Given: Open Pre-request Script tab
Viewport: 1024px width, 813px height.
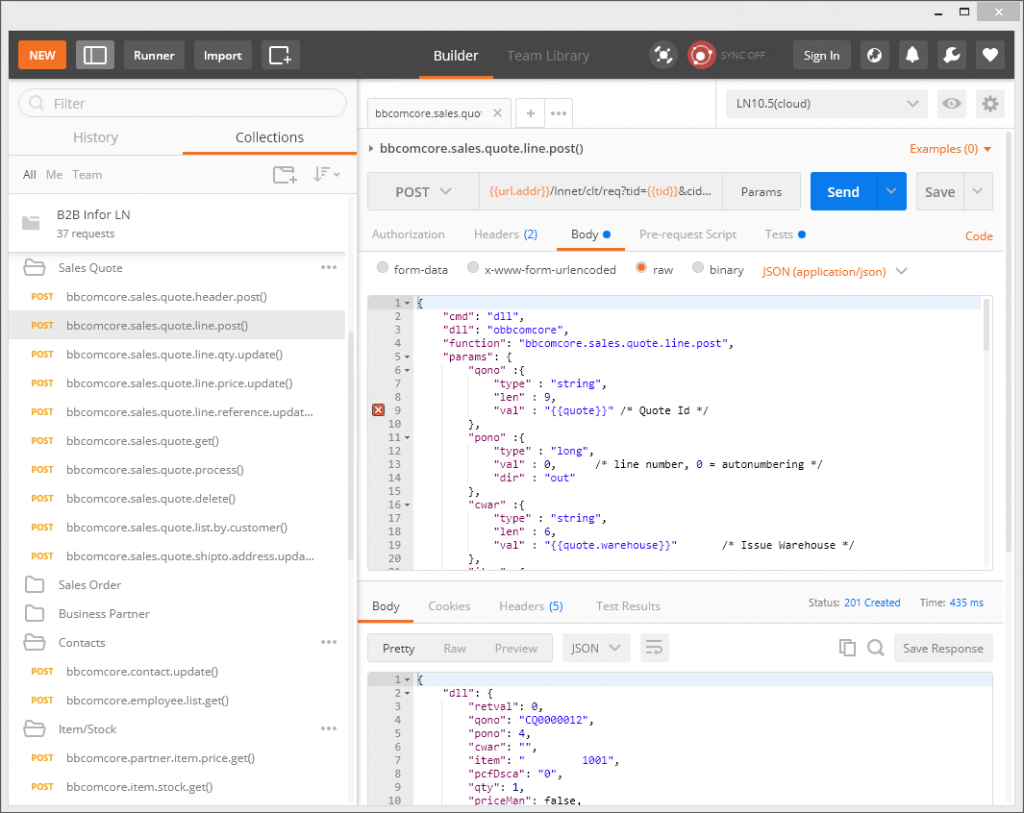Looking at the screenshot, I should [688, 234].
